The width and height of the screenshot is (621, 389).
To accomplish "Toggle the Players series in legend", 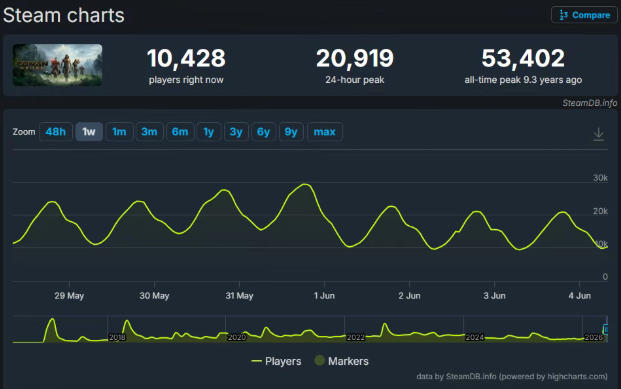I will 276,361.
